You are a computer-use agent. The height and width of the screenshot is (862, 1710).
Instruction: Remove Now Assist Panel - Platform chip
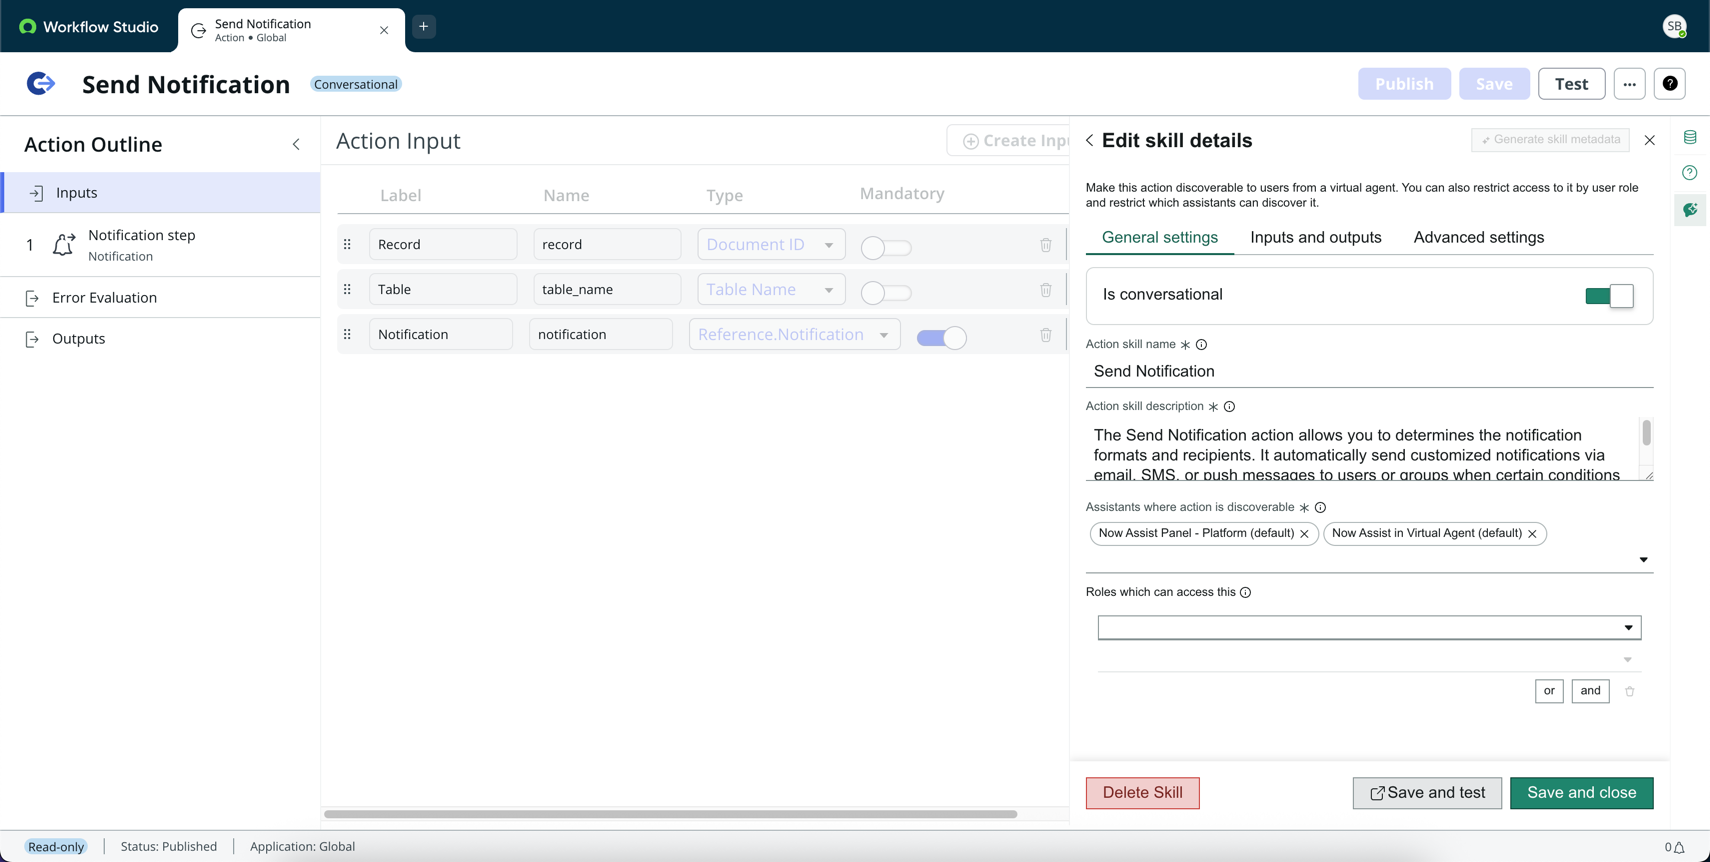tap(1304, 534)
